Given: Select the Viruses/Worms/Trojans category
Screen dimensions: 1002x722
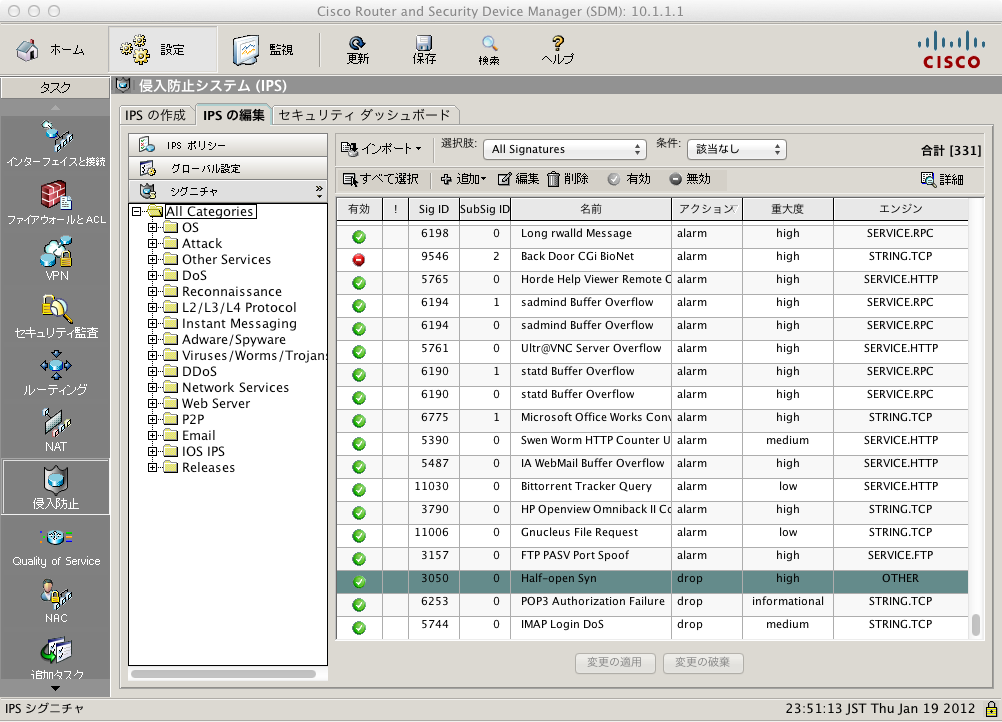Looking at the screenshot, I should [x=254, y=355].
